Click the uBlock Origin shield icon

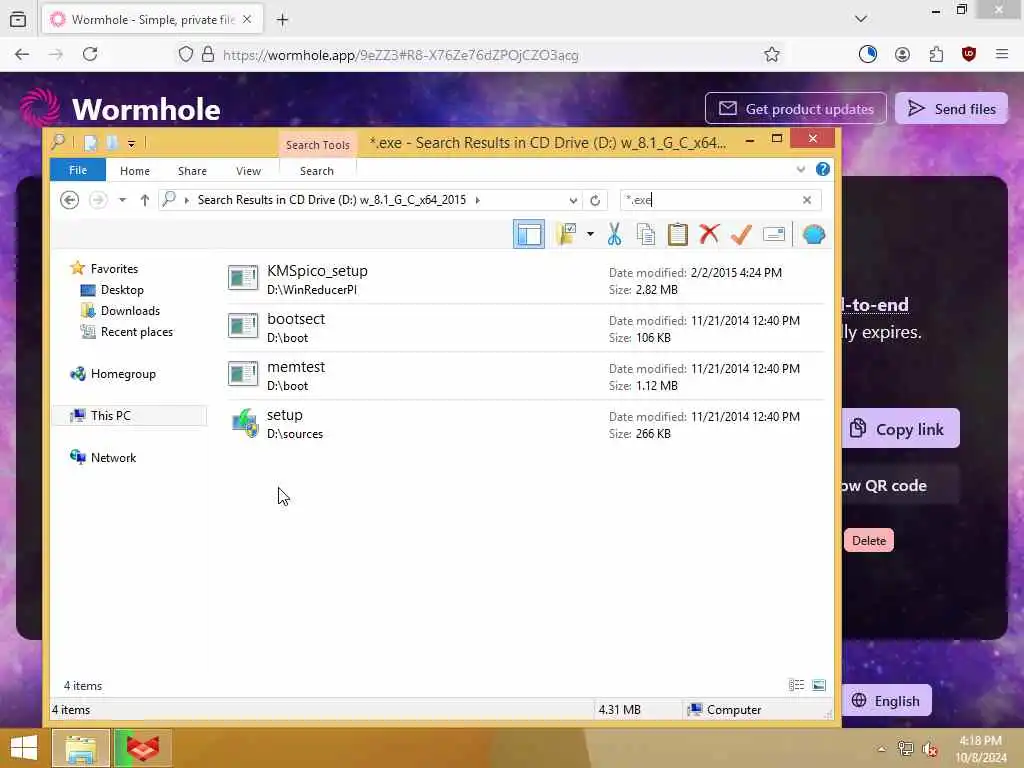coord(968,55)
